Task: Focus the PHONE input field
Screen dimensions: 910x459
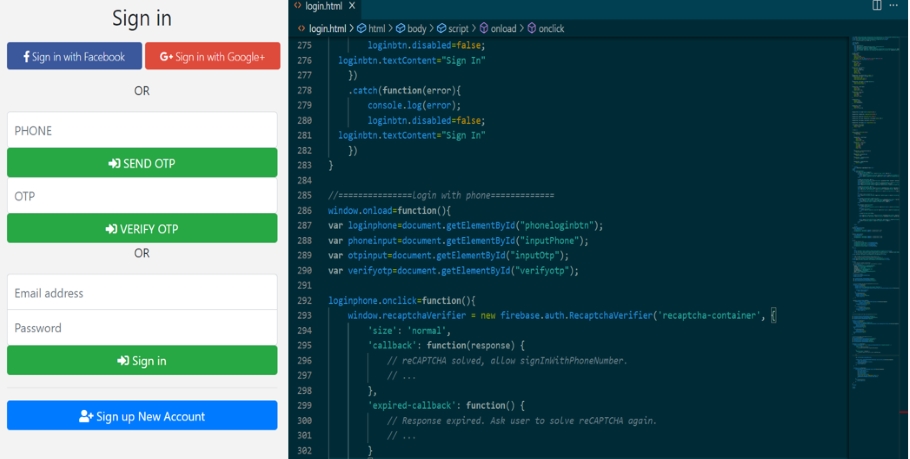Action: 142,130
